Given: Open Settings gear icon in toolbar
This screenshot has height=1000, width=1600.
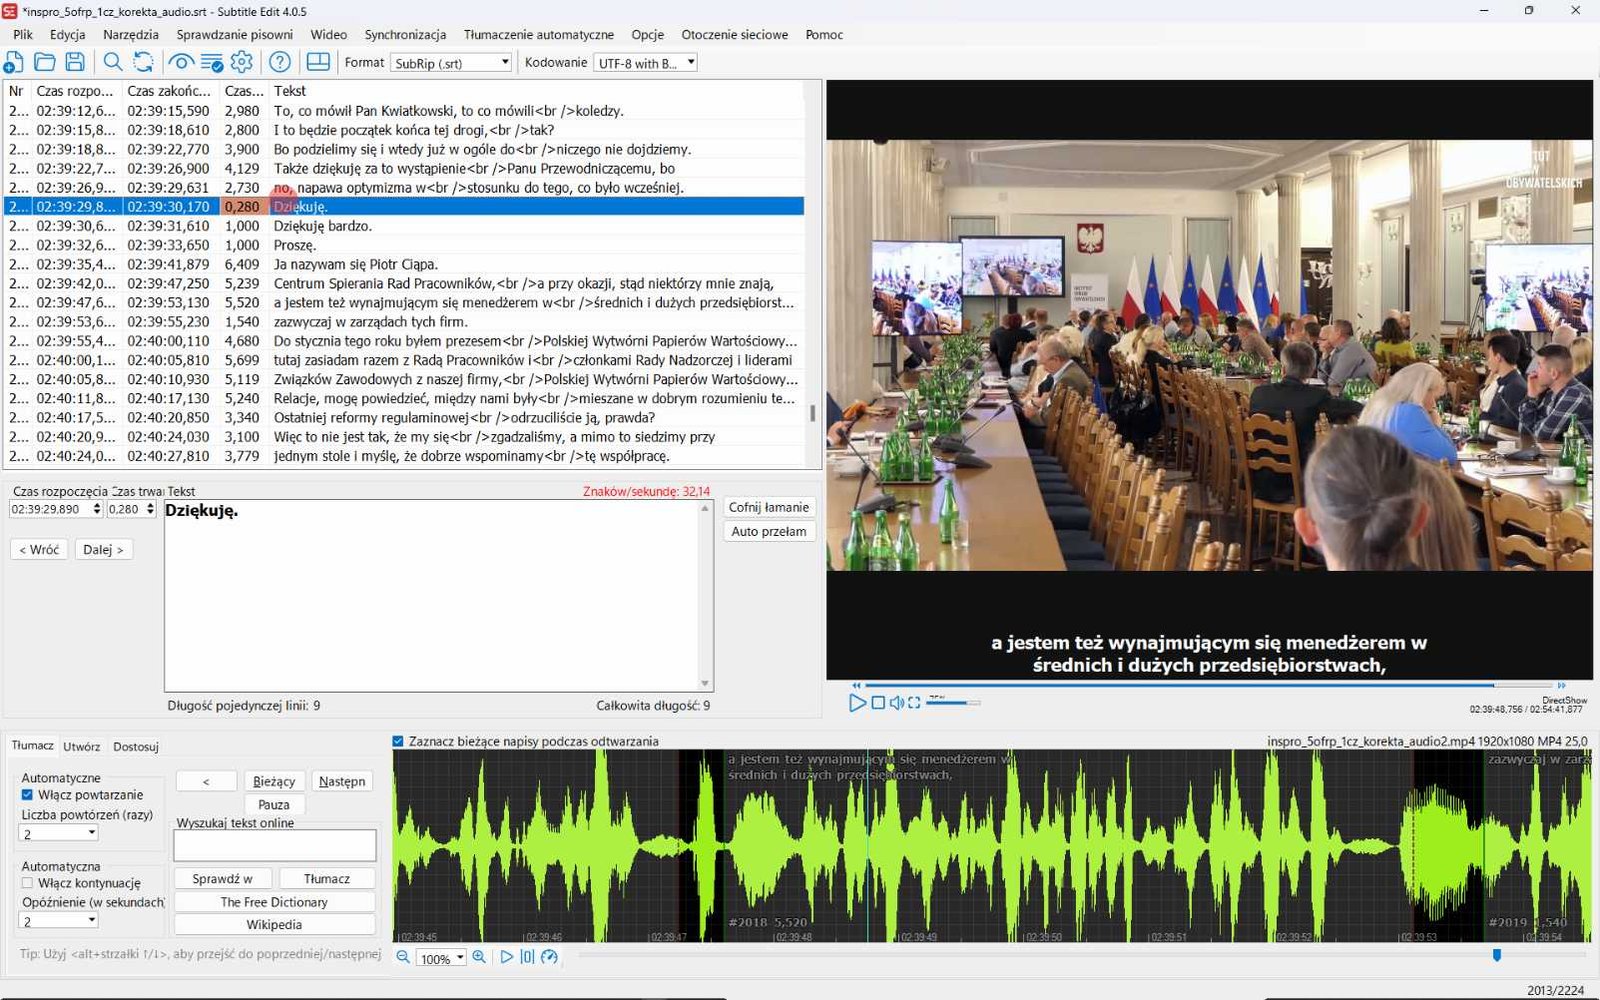Looking at the screenshot, I should click(x=242, y=62).
